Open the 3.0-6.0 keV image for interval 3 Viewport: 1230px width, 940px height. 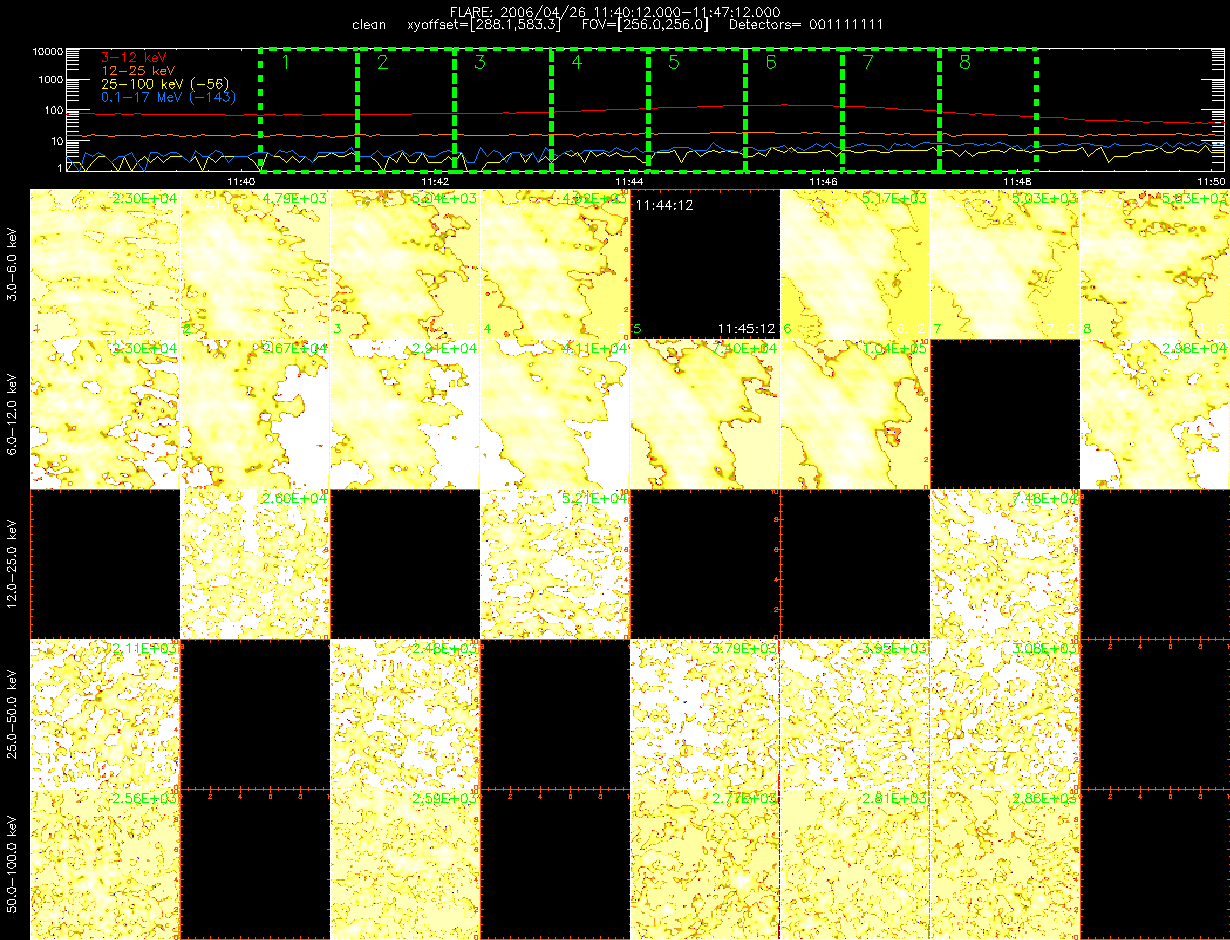(x=405, y=265)
